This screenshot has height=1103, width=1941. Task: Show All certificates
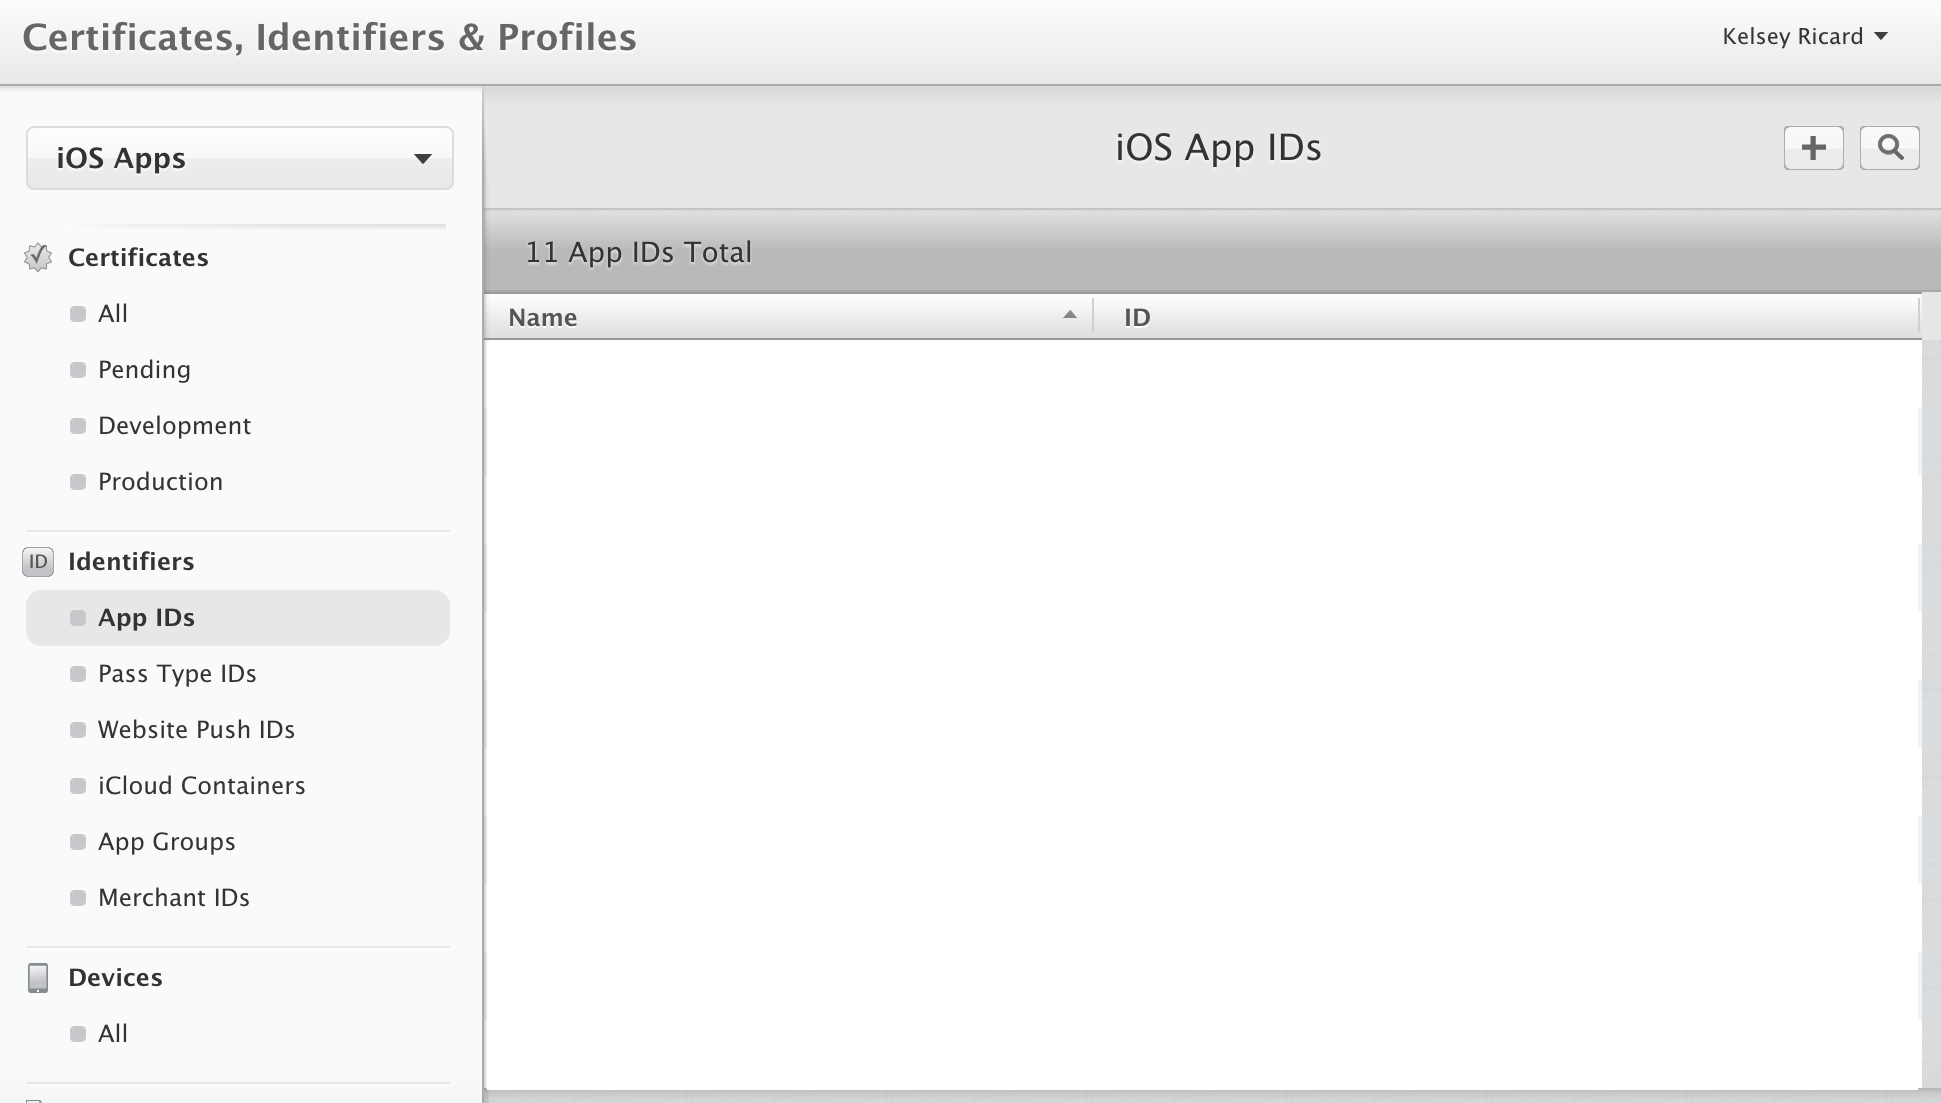coord(113,314)
